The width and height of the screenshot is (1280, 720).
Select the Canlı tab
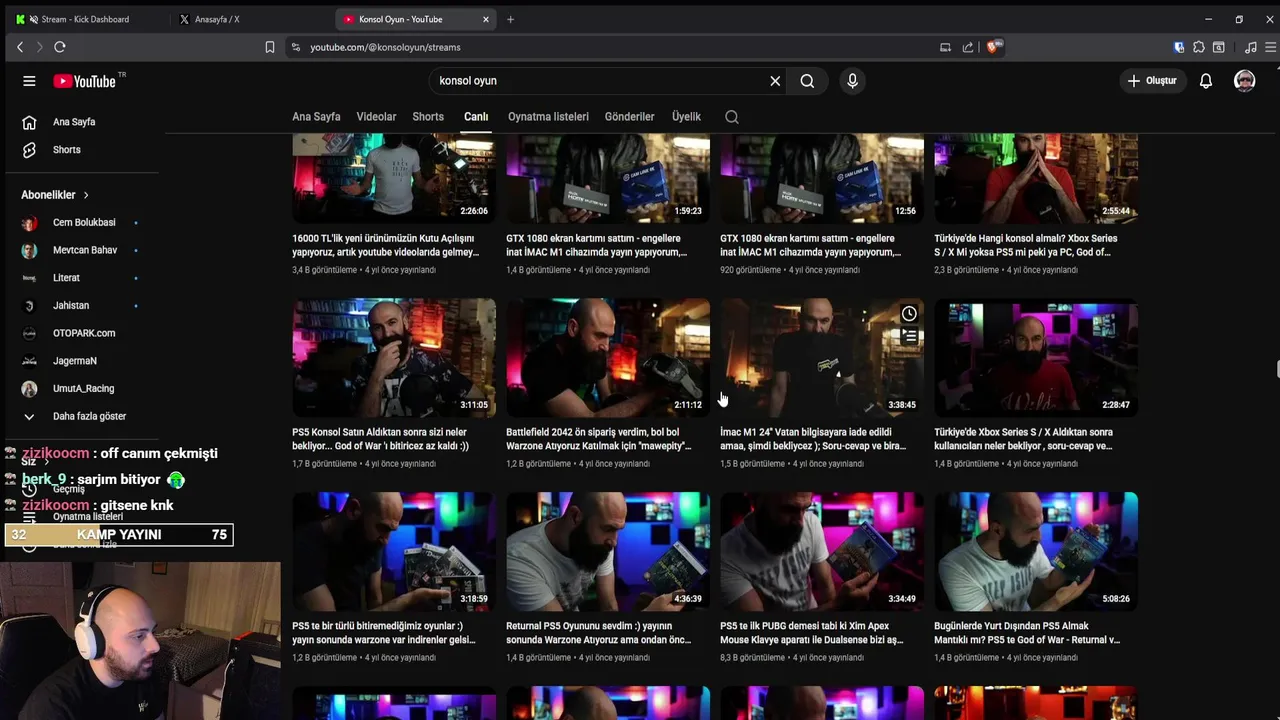pos(476,117)
